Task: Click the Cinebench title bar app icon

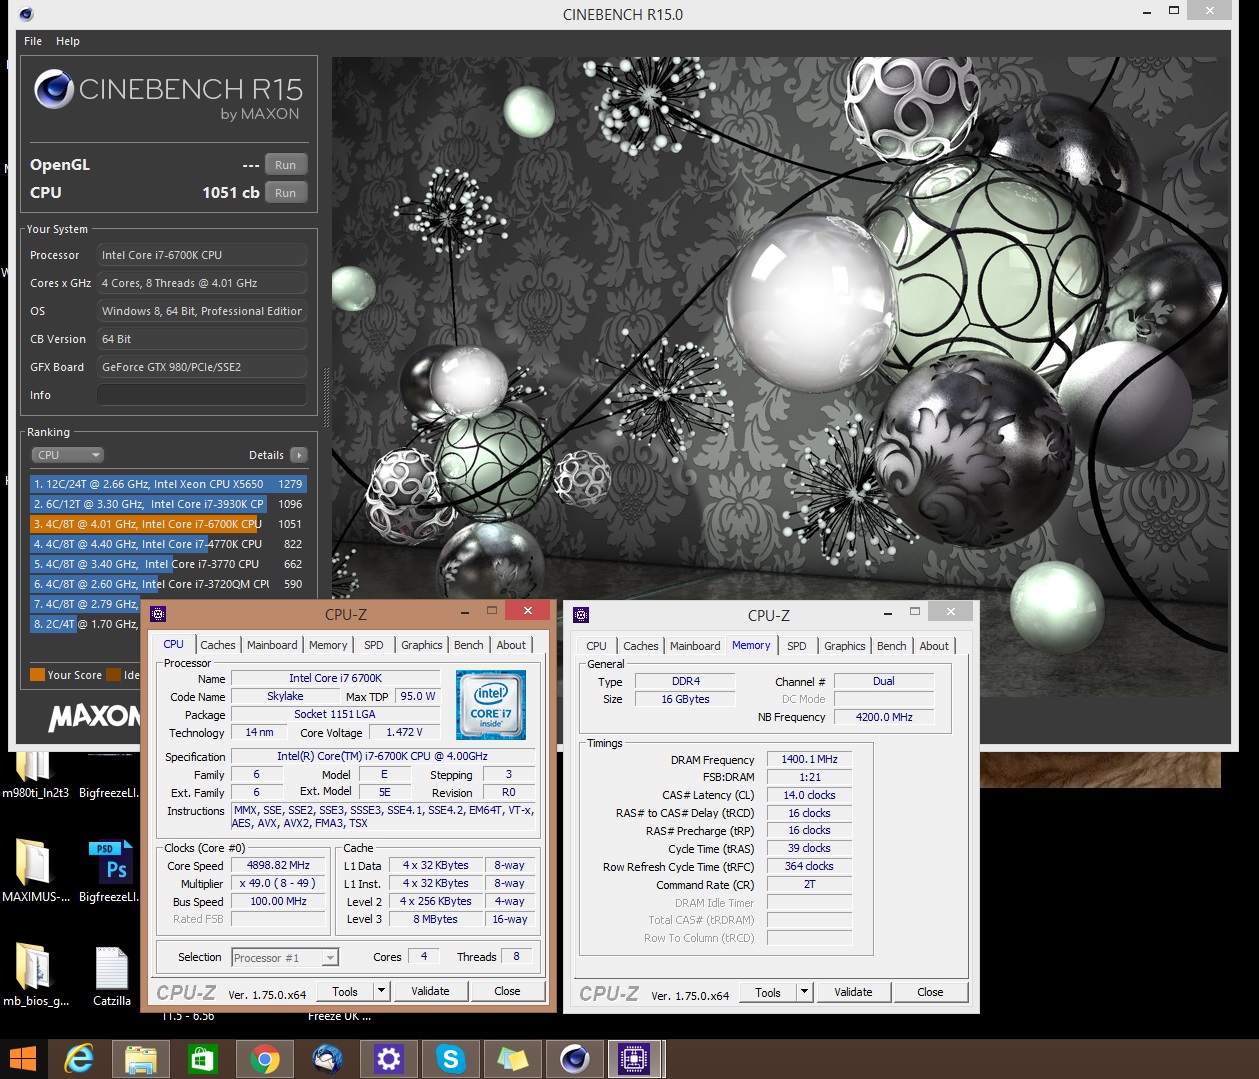Action: click(26, 14)
